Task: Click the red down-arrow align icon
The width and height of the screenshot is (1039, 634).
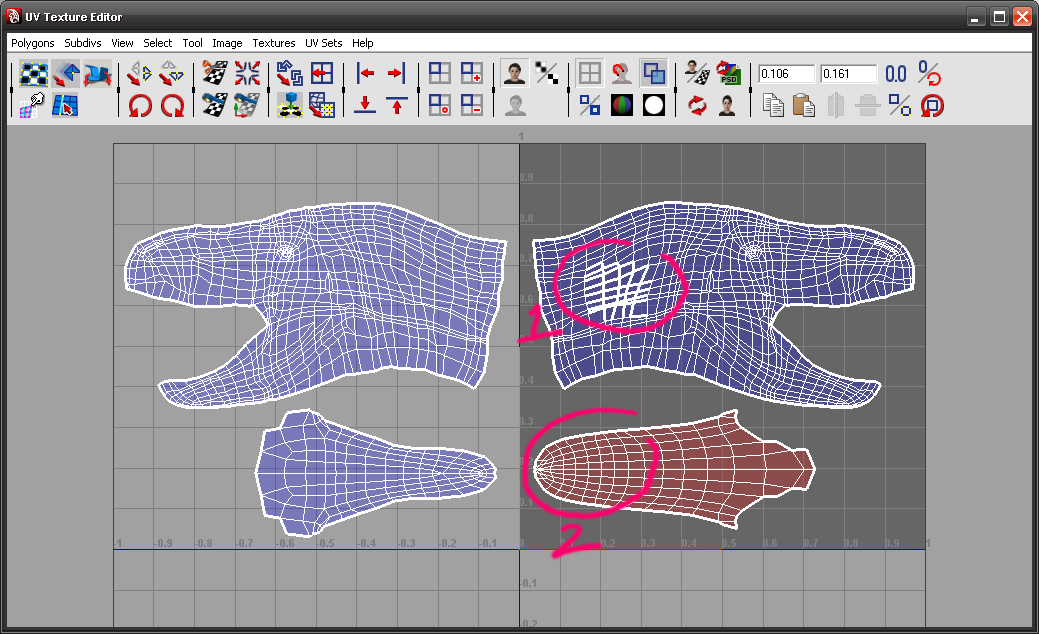Action: coord(365,104)
